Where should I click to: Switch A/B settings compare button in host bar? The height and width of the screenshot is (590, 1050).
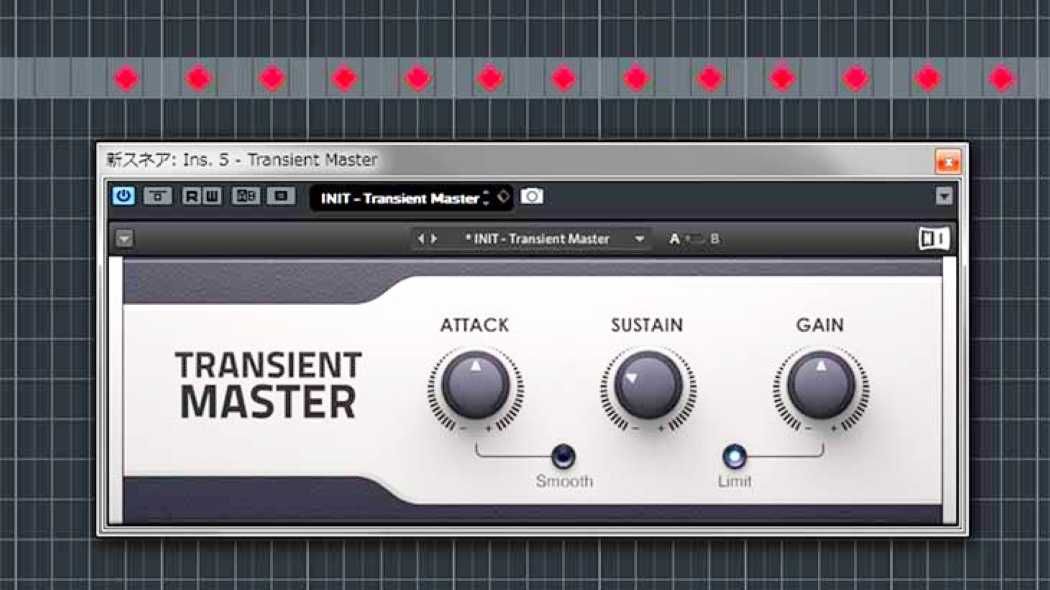pos(245,196)
